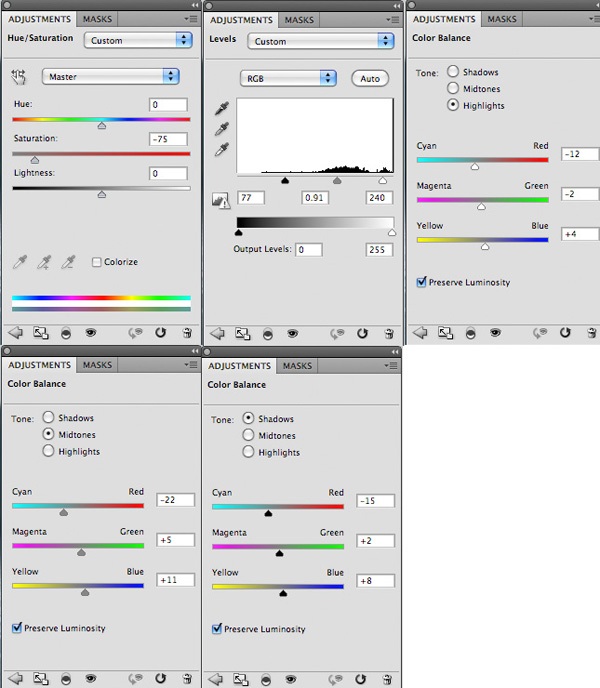600x688 pixels.
Task: Select the Levels black point eyedropper
Action: tap(222, 108)
